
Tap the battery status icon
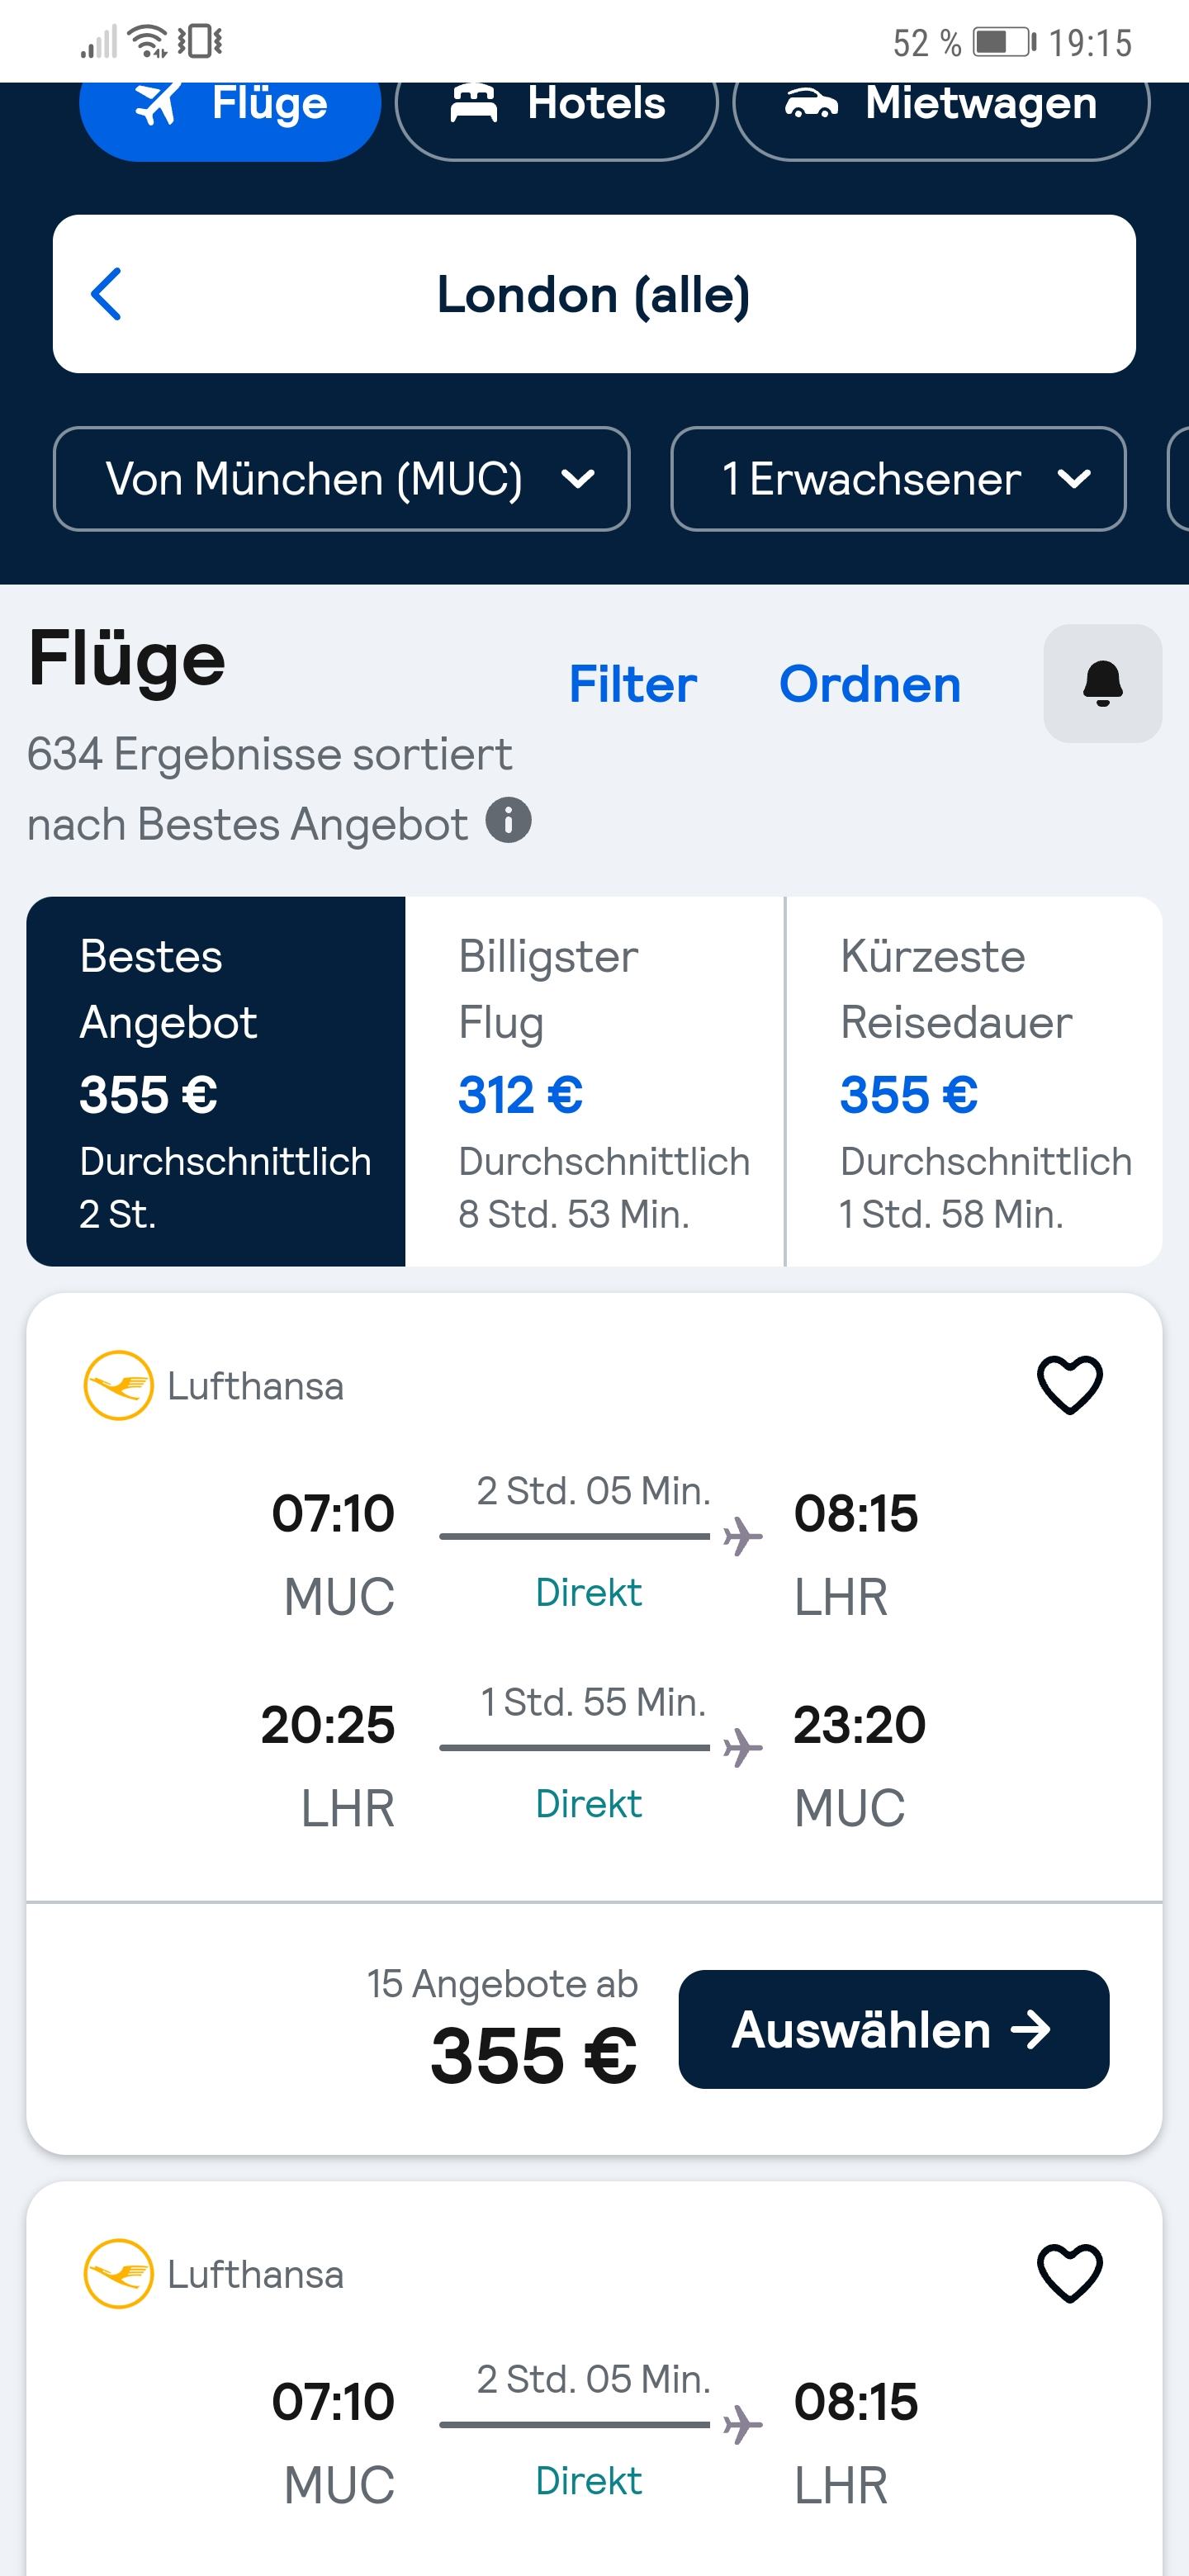pos(1004,42)
